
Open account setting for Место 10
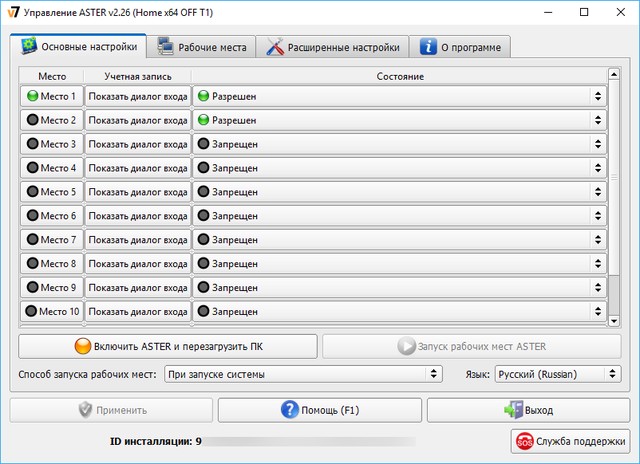click(x=138, y=311)
